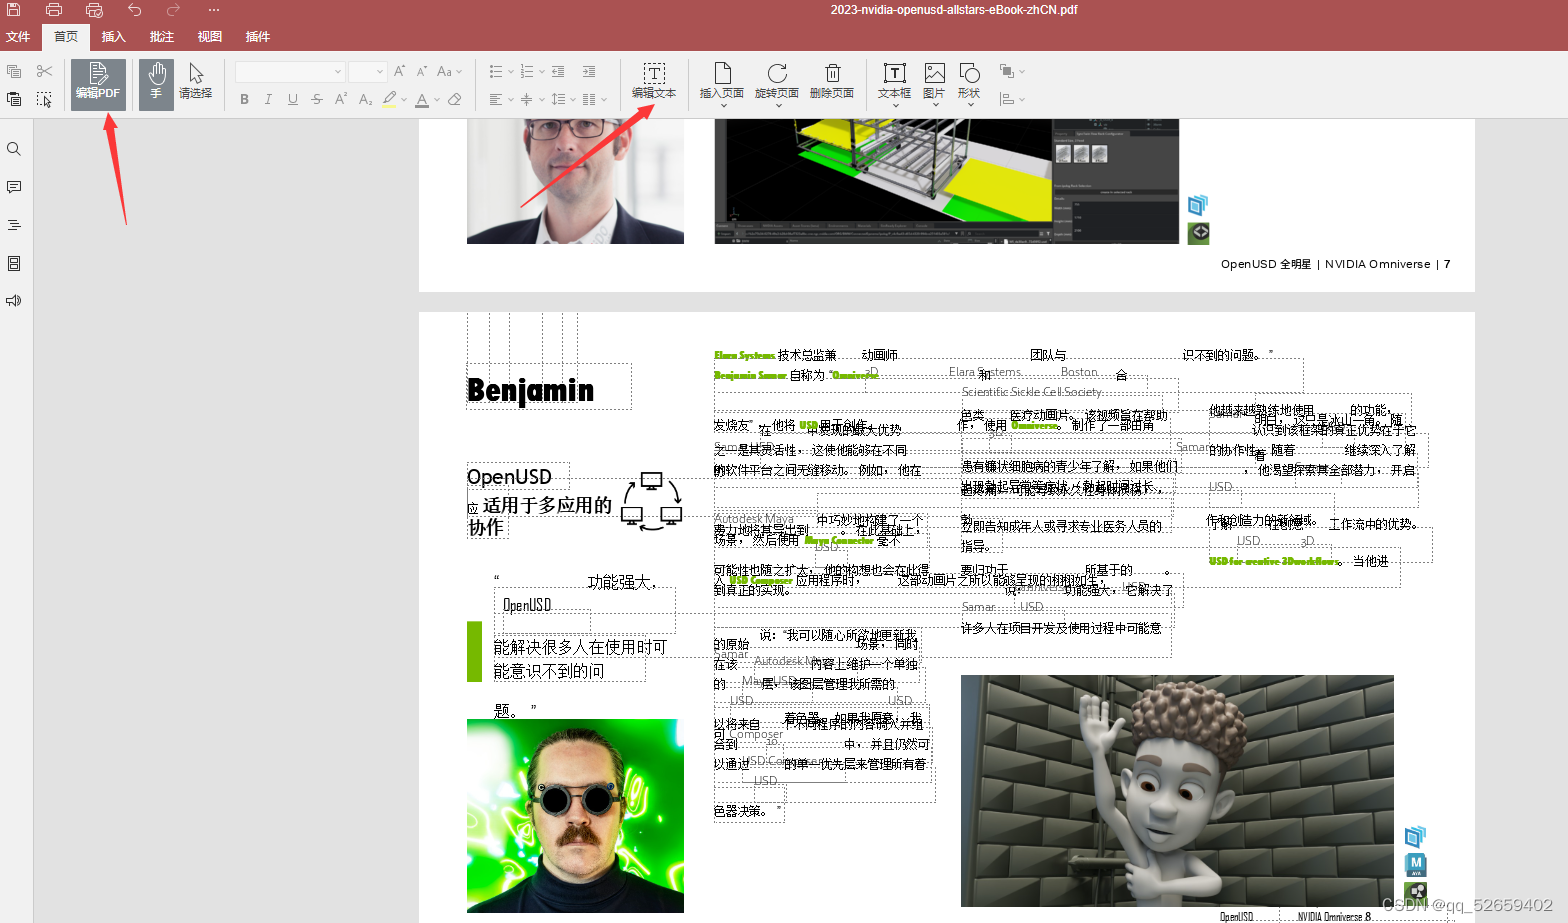Open the outline bookmarks panel in sidebar

pos(14,225)
